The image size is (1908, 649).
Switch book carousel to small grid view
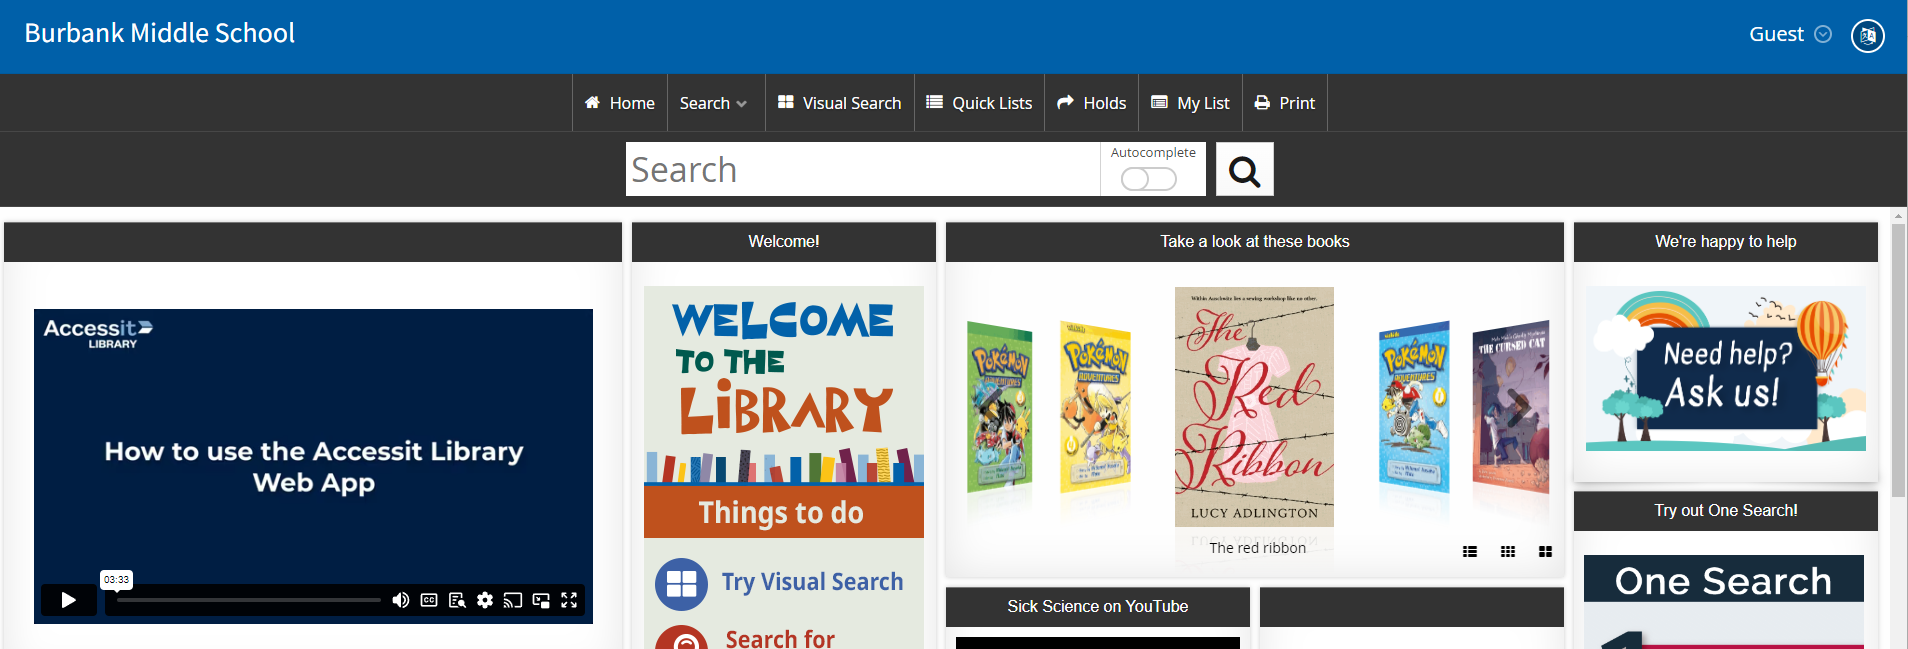[1507, 551]
